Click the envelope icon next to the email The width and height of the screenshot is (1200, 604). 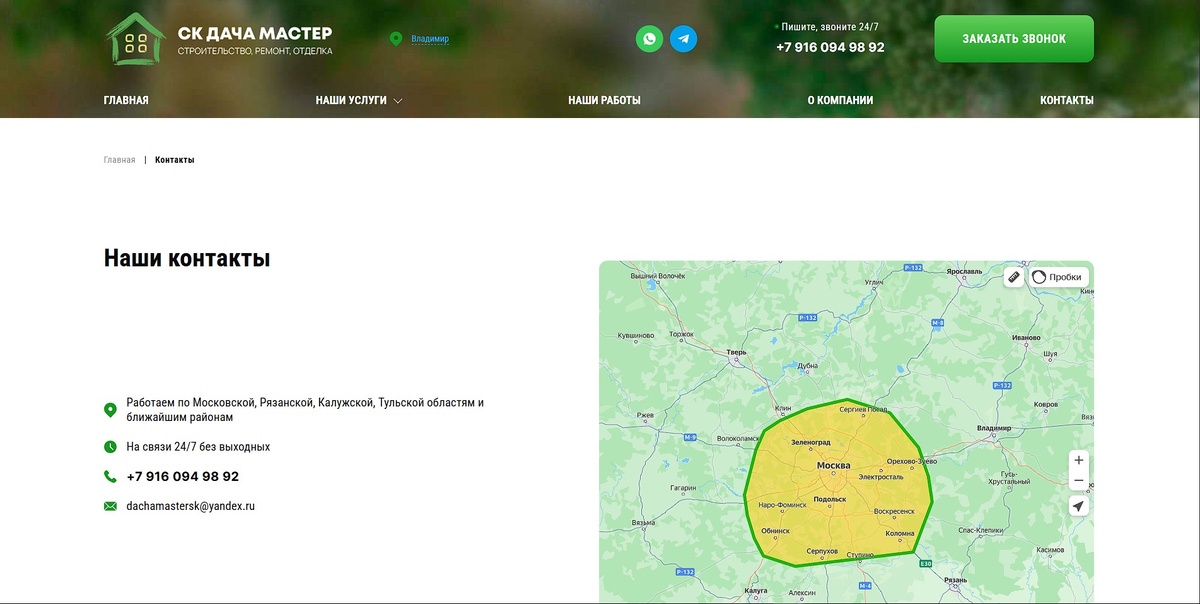click(110, 506)
